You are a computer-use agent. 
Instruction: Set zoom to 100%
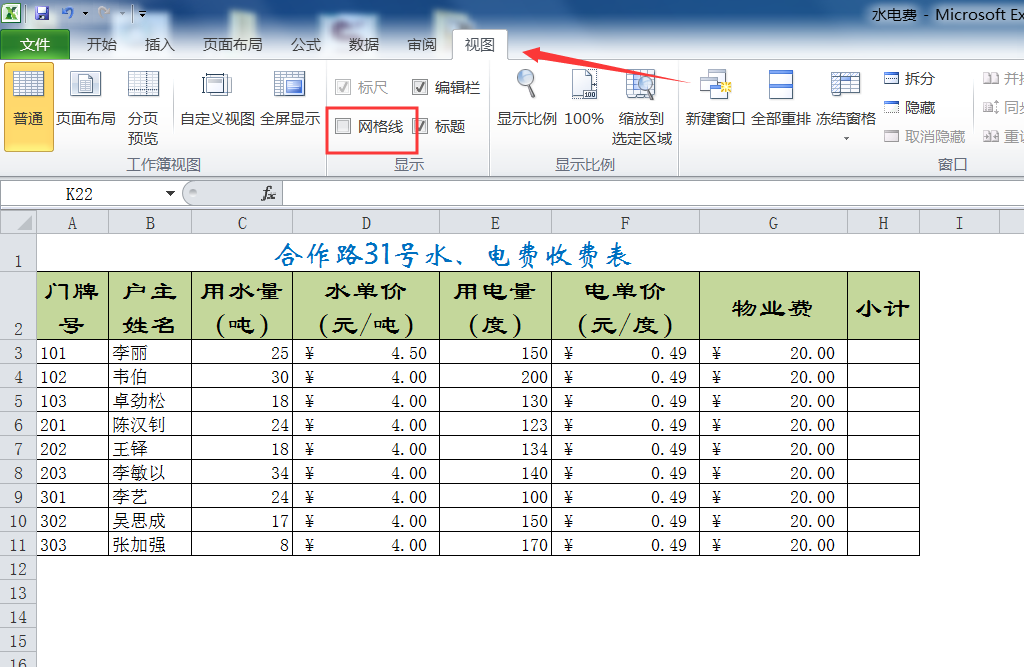tap(584, 104)
